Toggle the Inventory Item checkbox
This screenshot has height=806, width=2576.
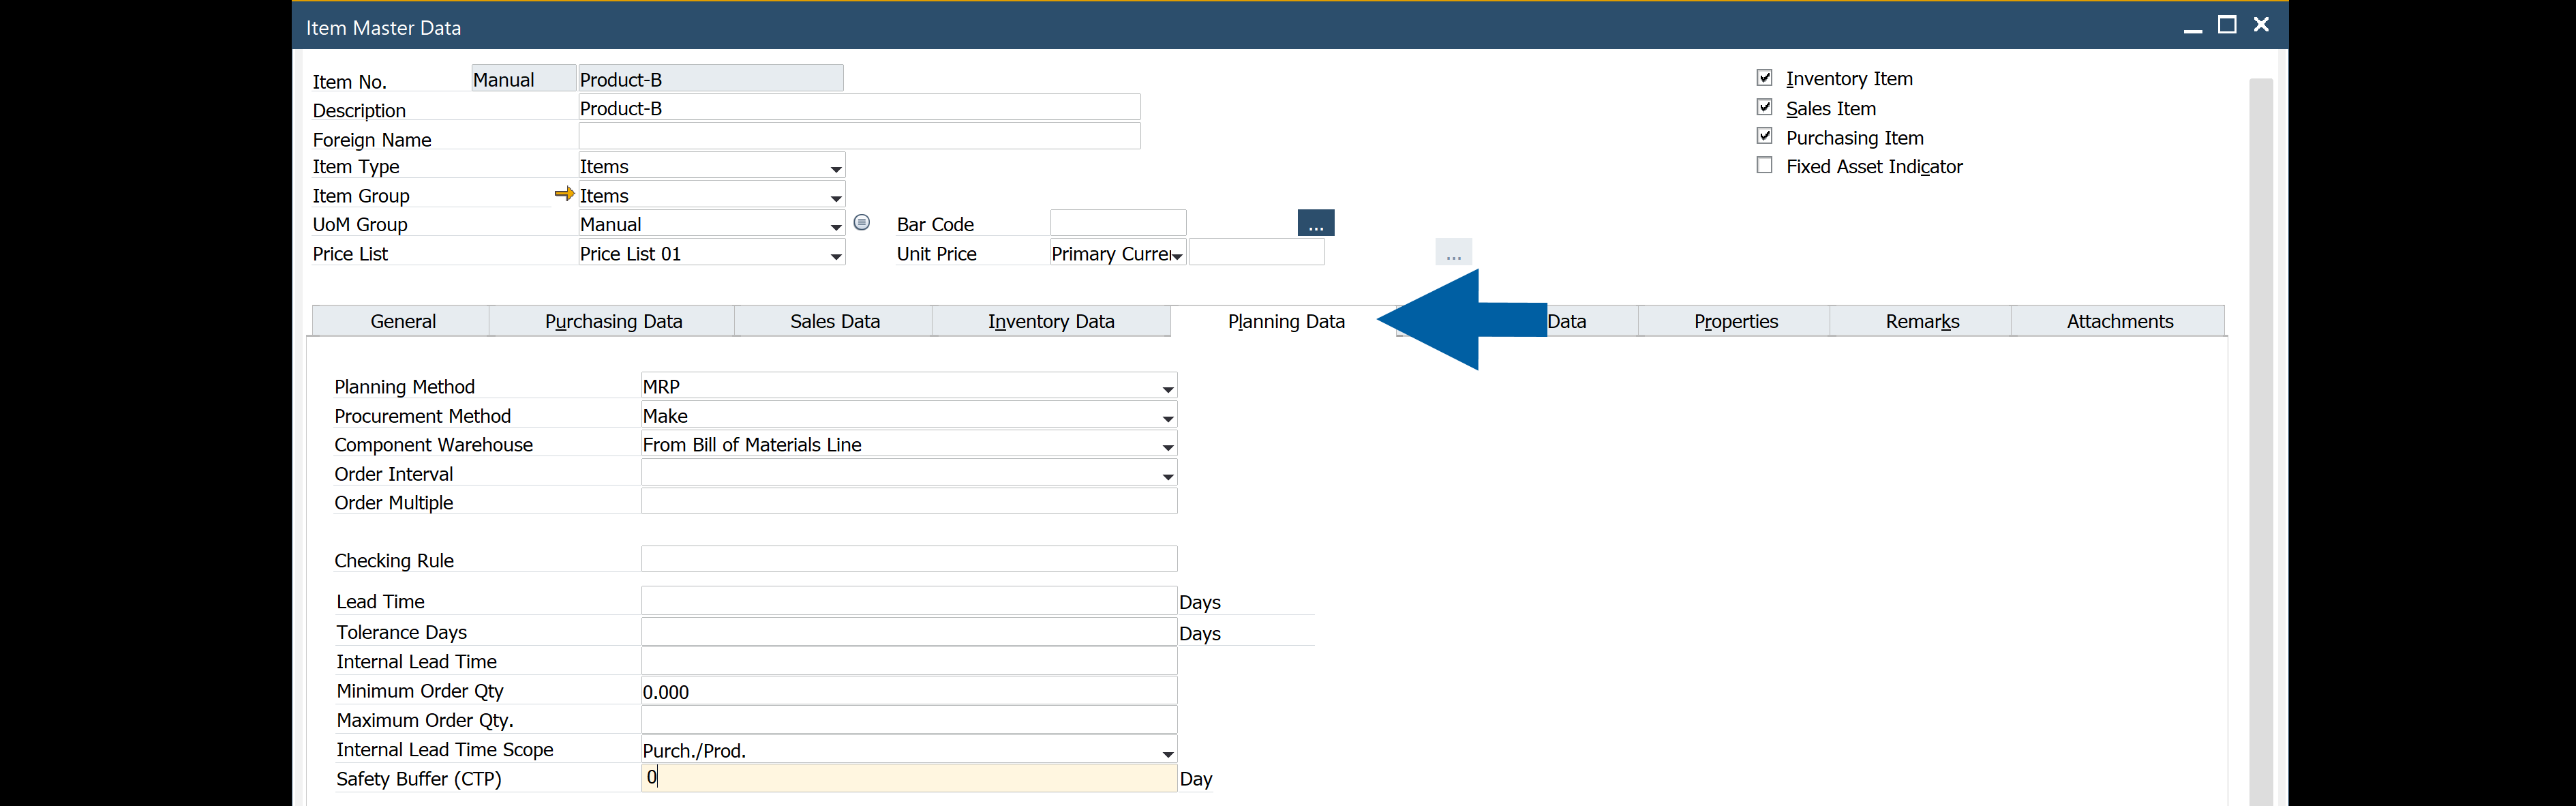coord(1764,77)
